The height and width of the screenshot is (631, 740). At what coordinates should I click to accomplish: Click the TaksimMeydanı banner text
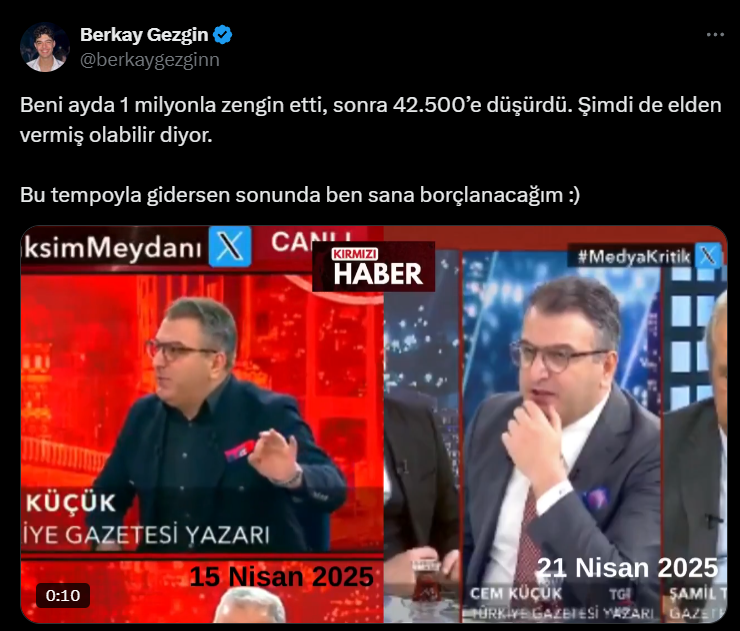pos(112,248)
